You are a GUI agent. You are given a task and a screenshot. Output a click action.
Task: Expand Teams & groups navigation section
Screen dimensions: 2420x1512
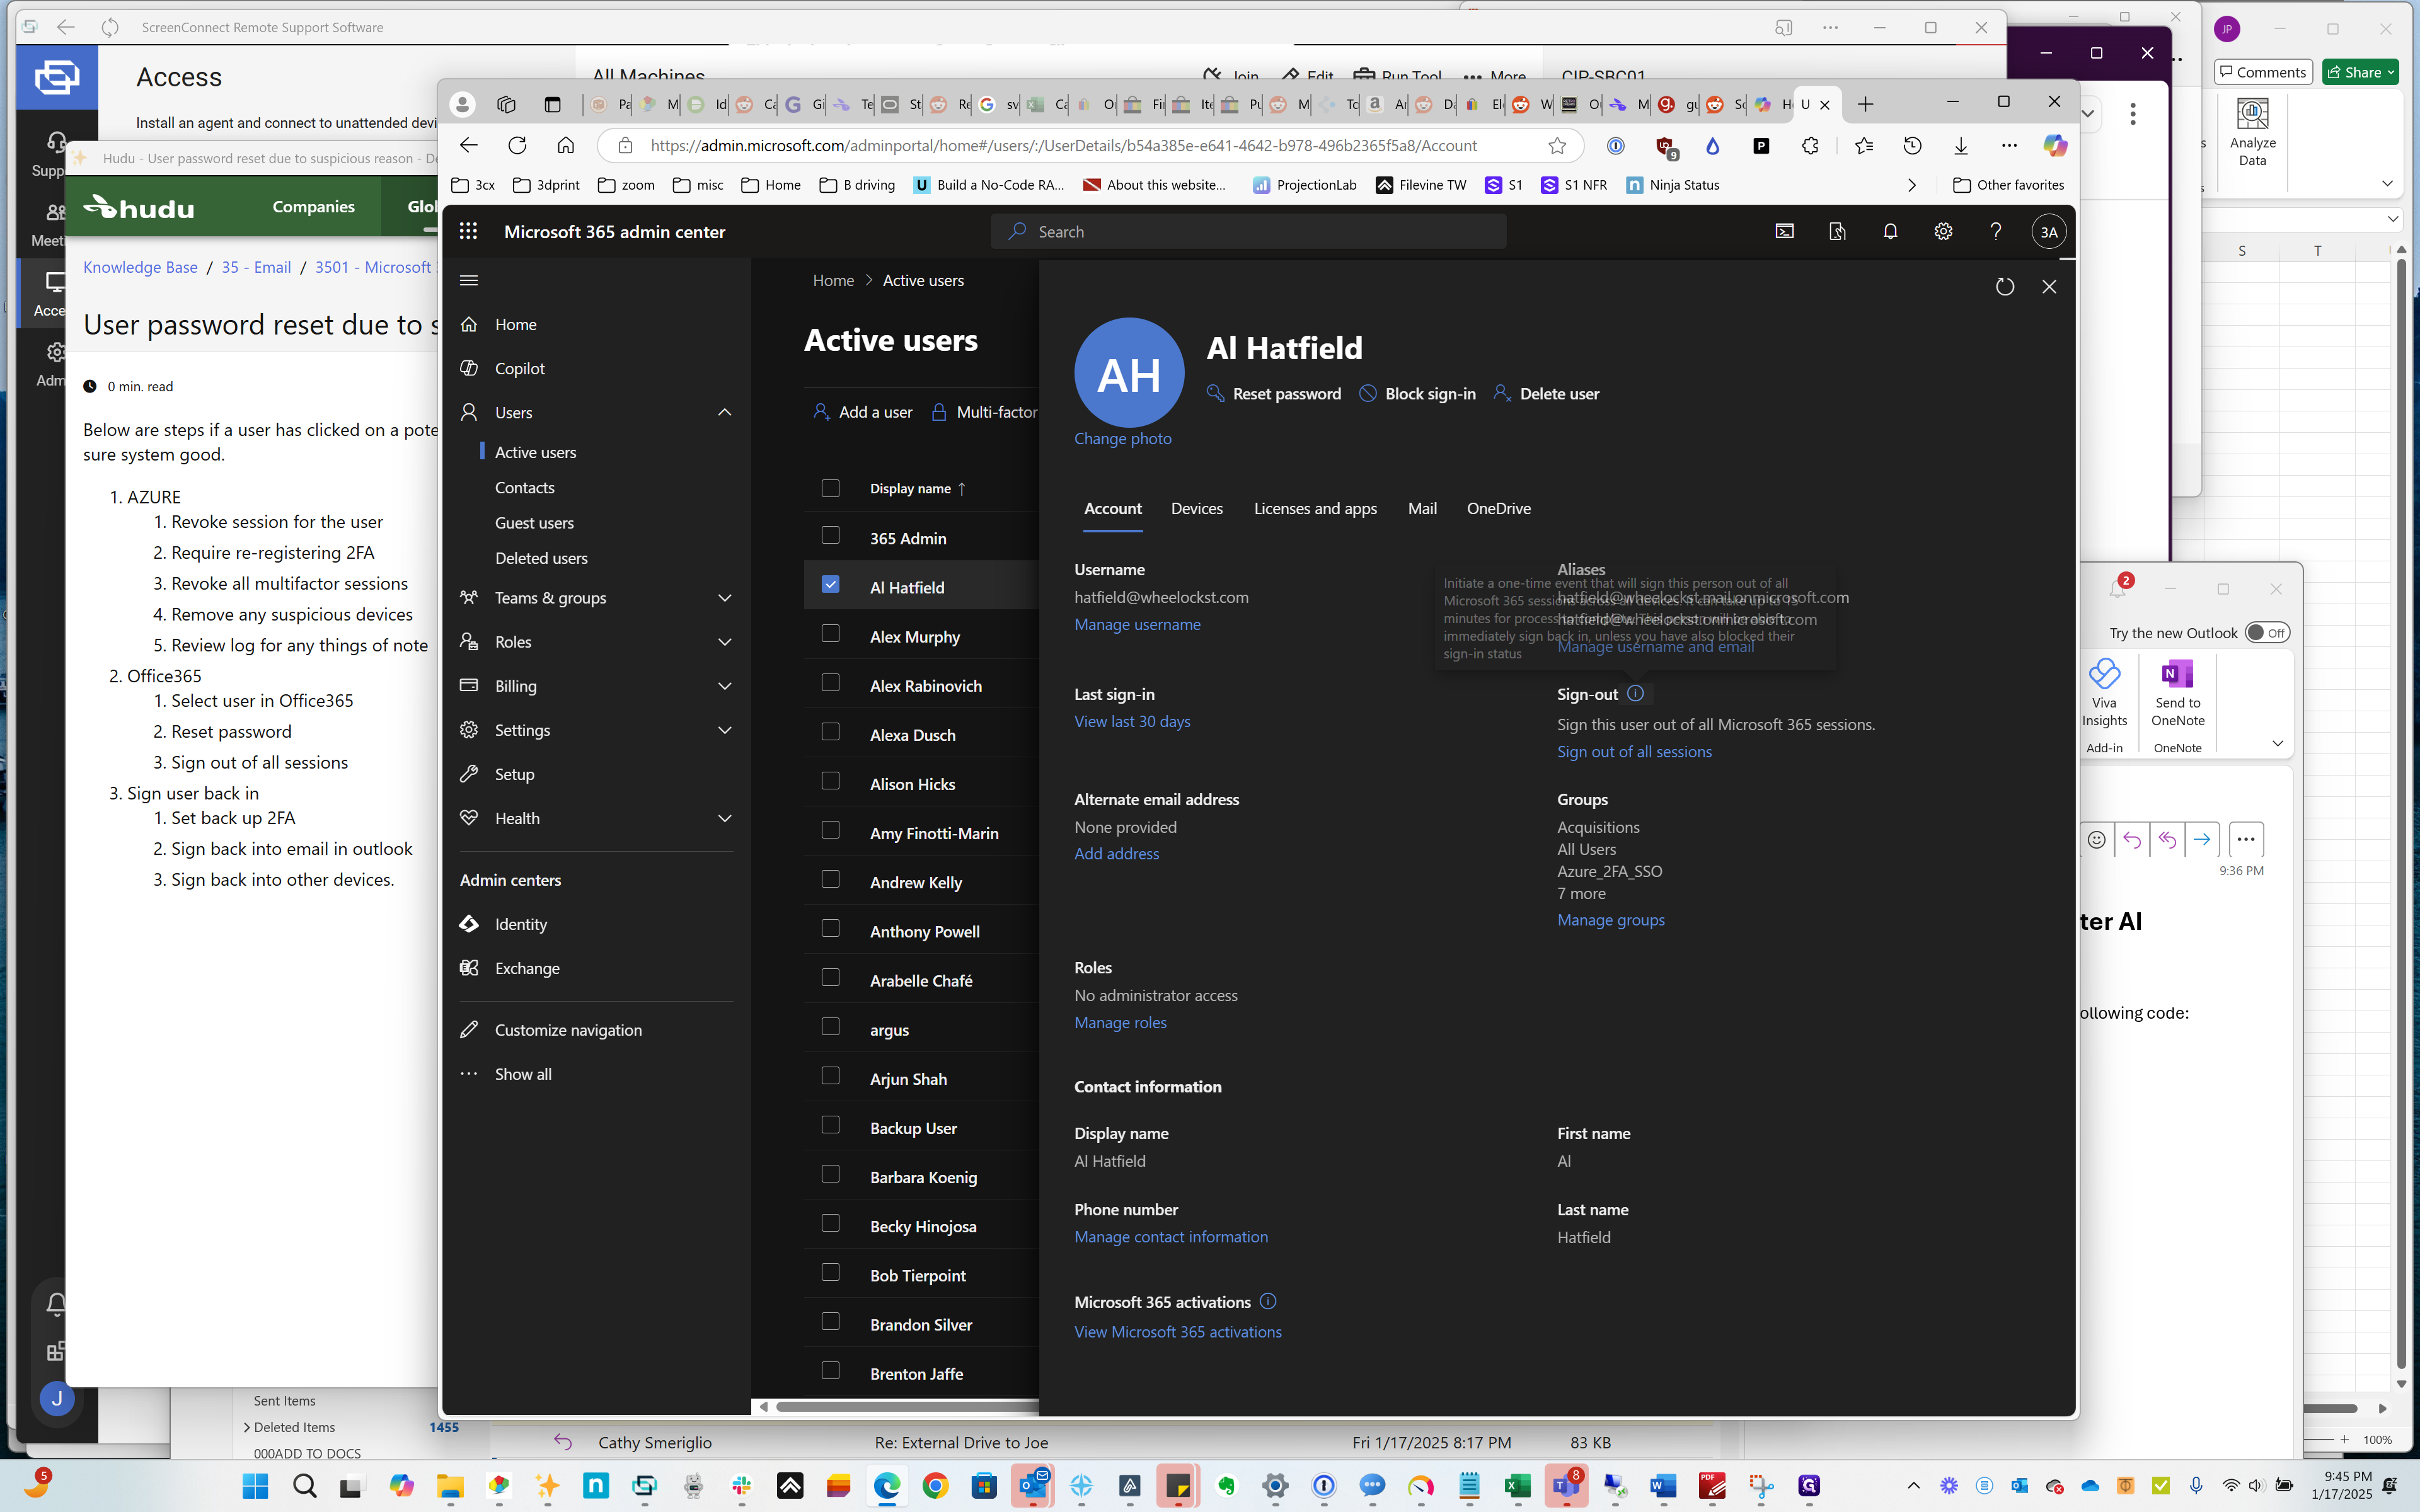click(725, 598)
